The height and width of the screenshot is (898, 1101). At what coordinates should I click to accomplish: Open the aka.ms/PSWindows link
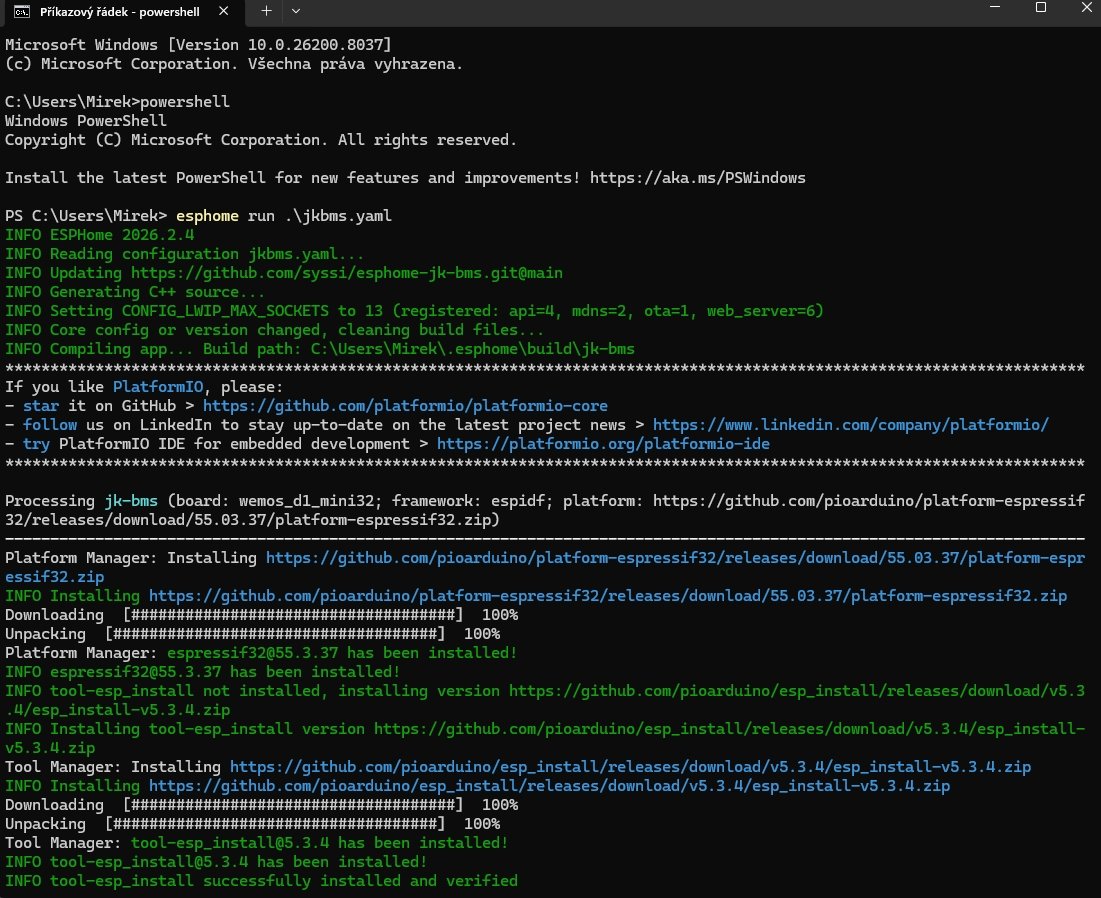697,178
